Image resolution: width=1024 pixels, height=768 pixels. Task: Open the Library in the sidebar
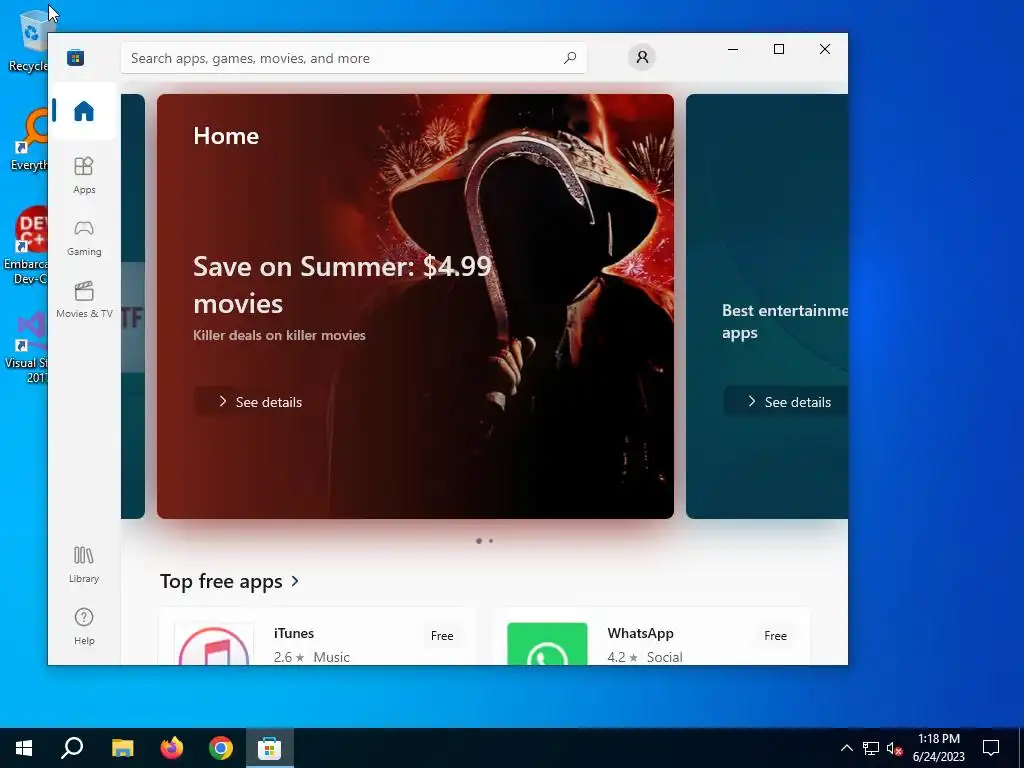(x=84, y=565)
